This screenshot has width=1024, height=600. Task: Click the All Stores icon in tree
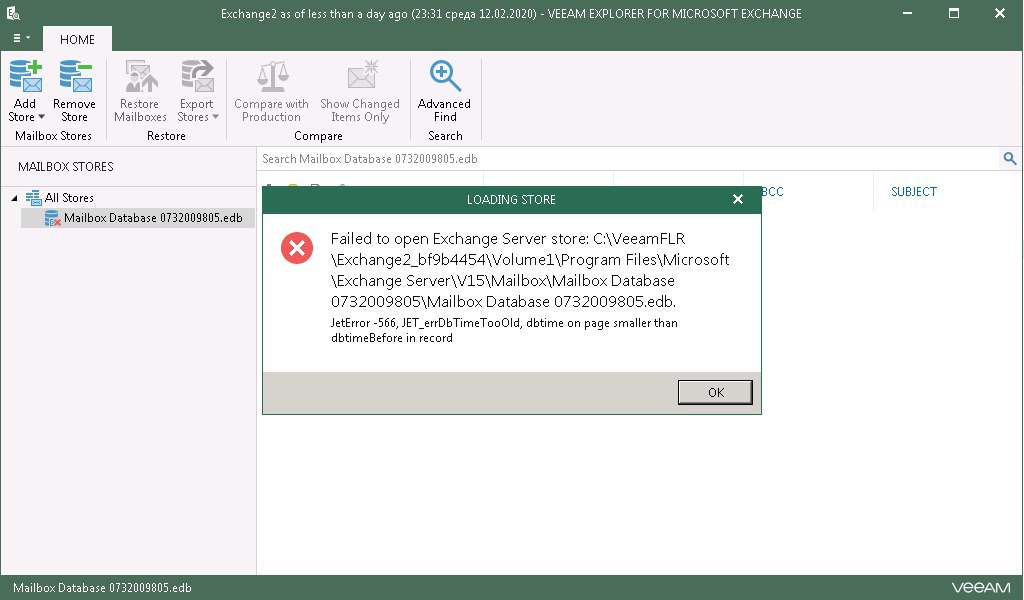(x=33, y=198)
